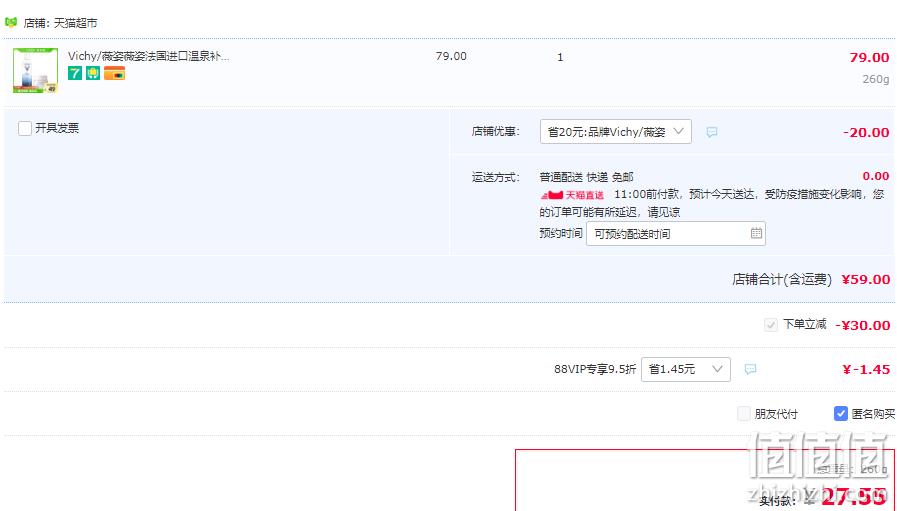Screen dimensions: 897x511
Task: Click the -20.00 store discount amount
Action: point(866,132)
